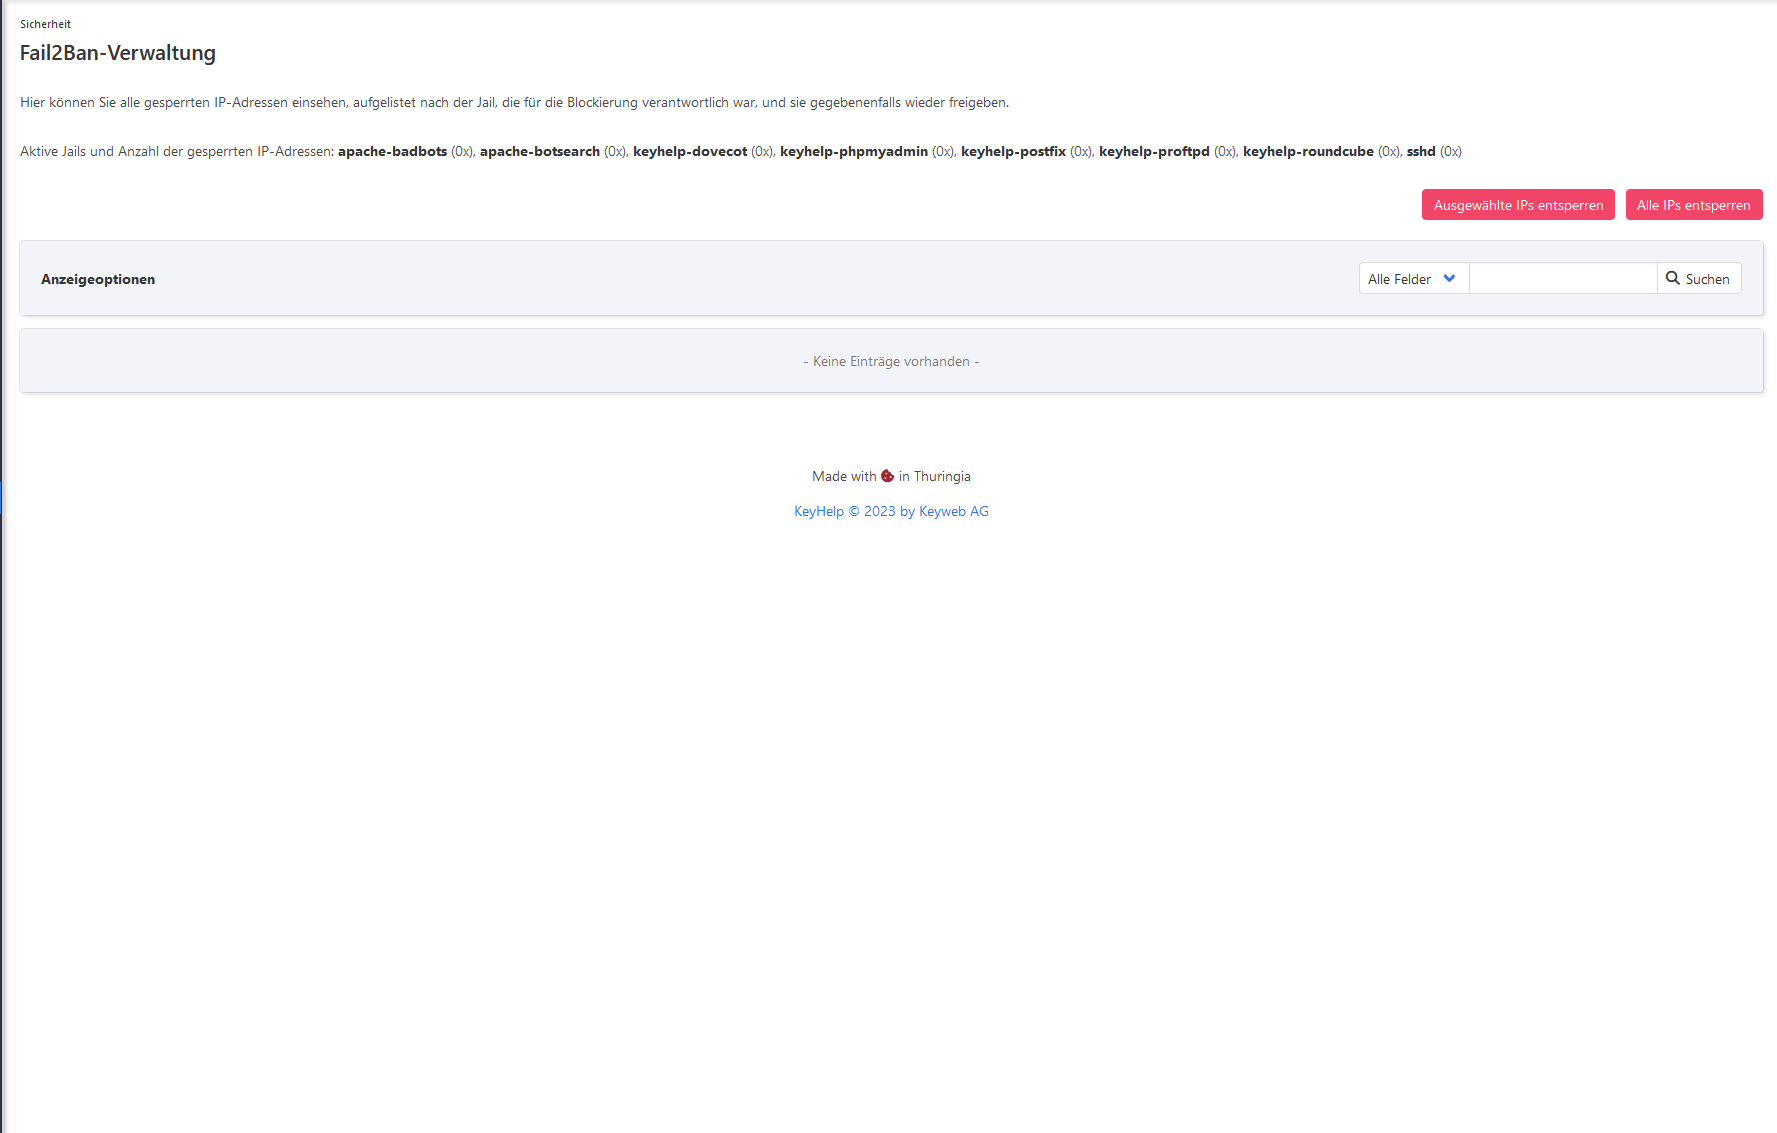The image size is (1777, 1133).
Task: Click the keyhelp-dovecot jail entry
Action: (689, 152)
